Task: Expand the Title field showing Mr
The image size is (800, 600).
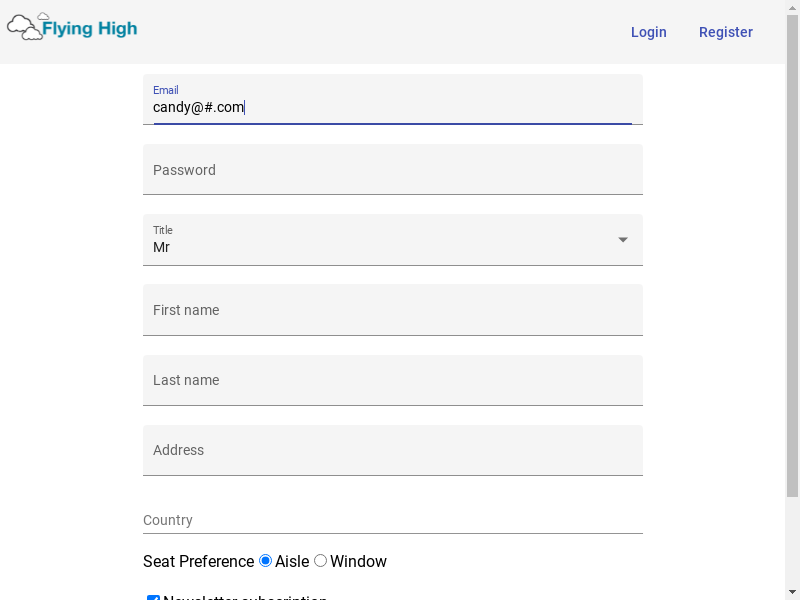Action: pos(393,240)
